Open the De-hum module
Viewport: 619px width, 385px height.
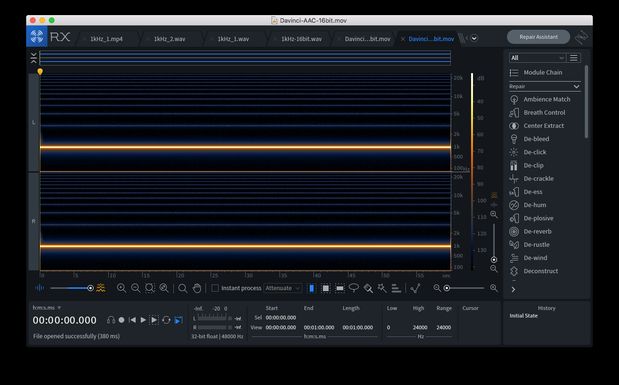(x=528, y=205)
